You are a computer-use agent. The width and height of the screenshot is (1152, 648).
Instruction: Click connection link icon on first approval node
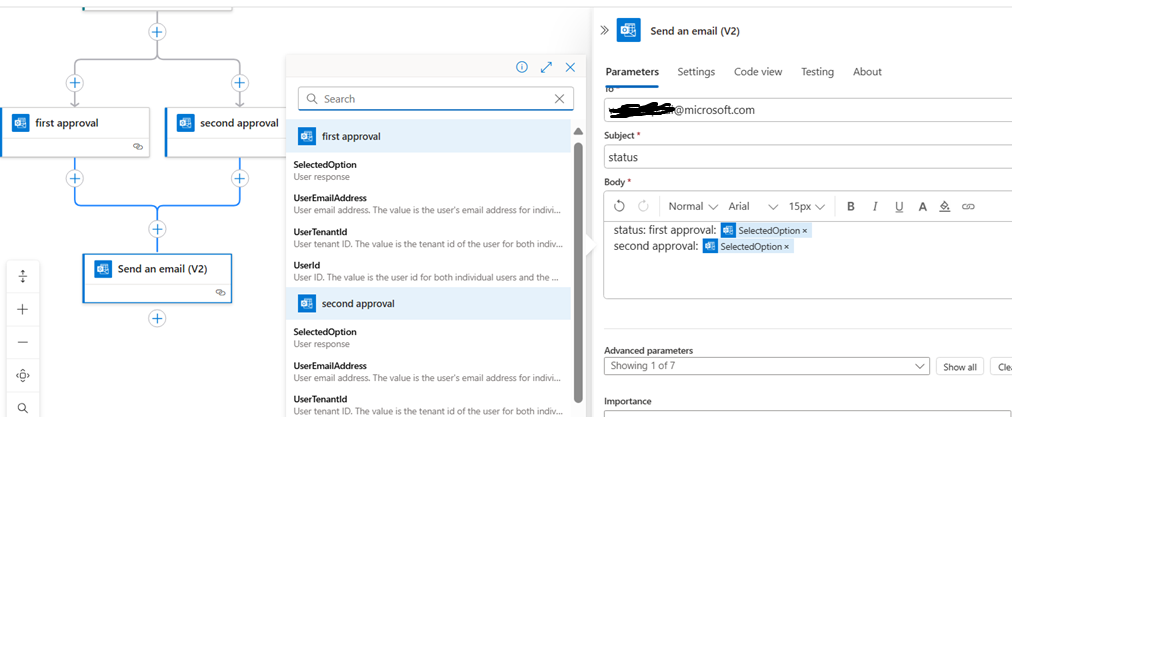point(137,147)
